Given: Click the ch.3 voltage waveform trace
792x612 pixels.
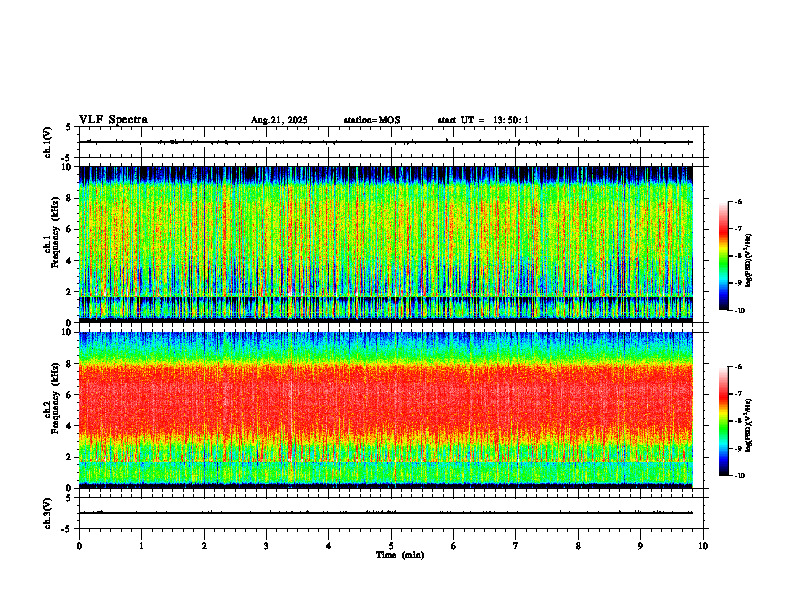Looking at the screenshot, I should pyautogui.click(x=385, y=513).
